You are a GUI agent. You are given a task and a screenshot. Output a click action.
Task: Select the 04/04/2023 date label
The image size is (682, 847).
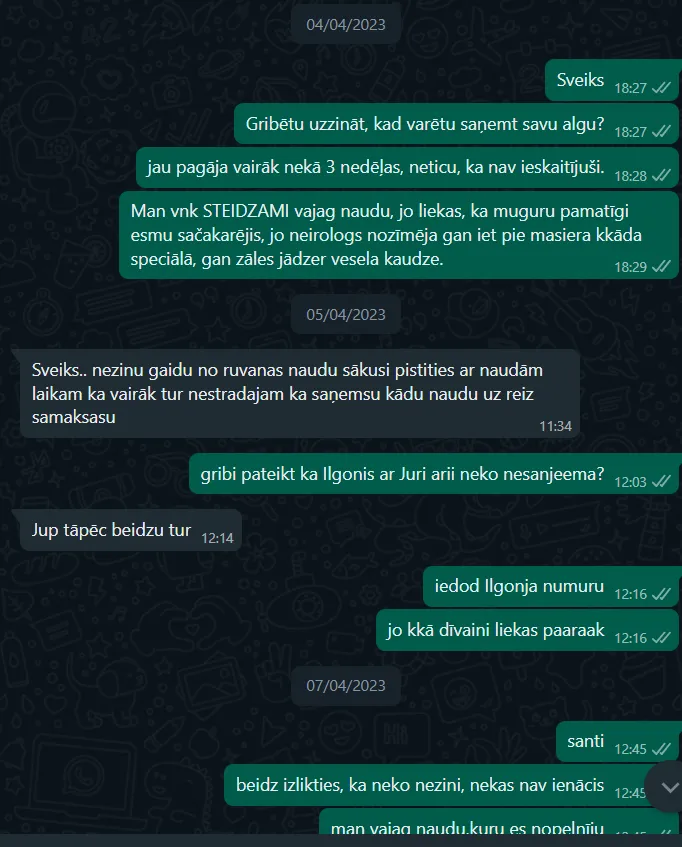coord(346,25)
